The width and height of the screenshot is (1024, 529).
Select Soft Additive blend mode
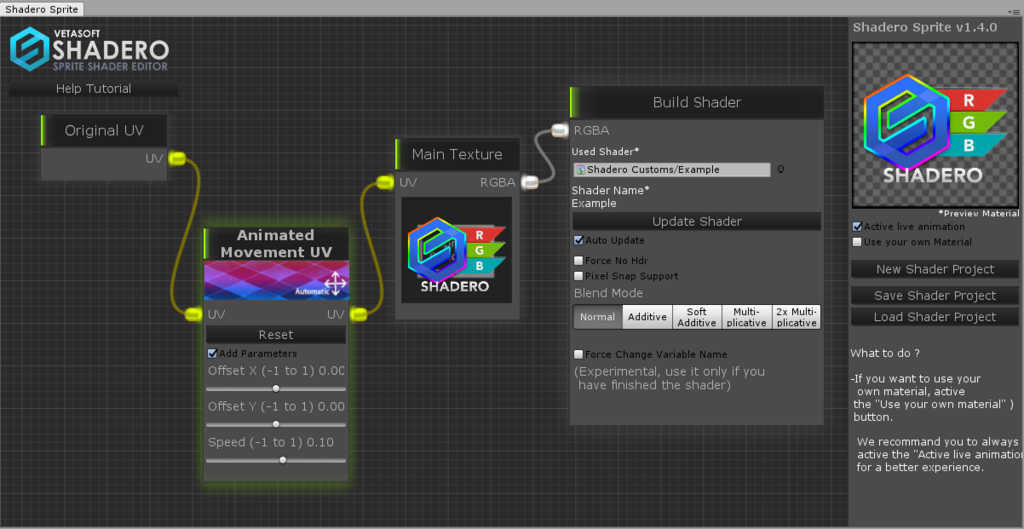pos(697,317)
